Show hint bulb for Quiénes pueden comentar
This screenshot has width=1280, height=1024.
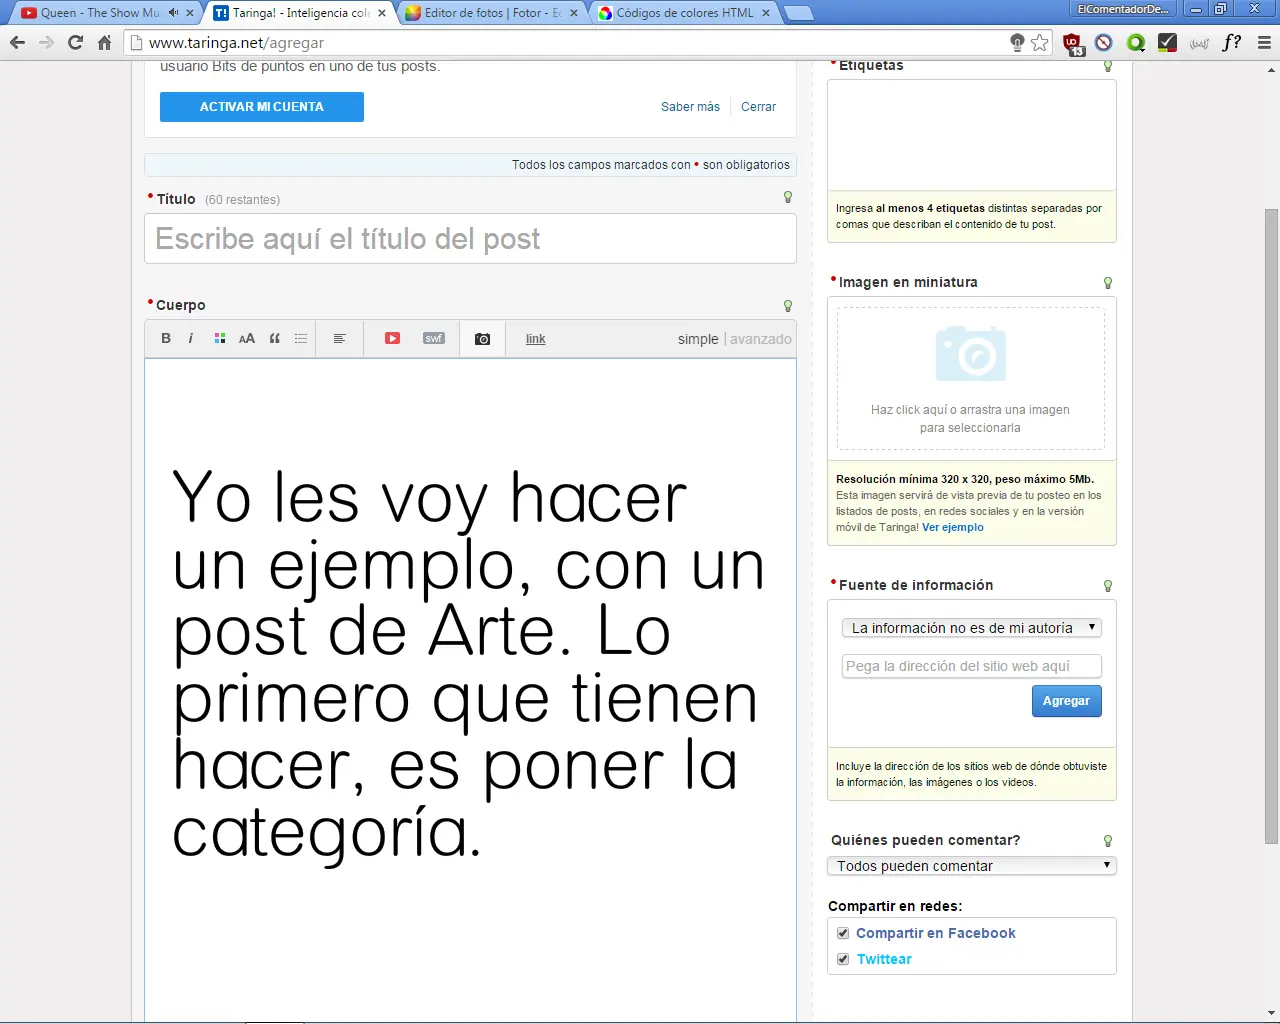tap(1108, 841)
